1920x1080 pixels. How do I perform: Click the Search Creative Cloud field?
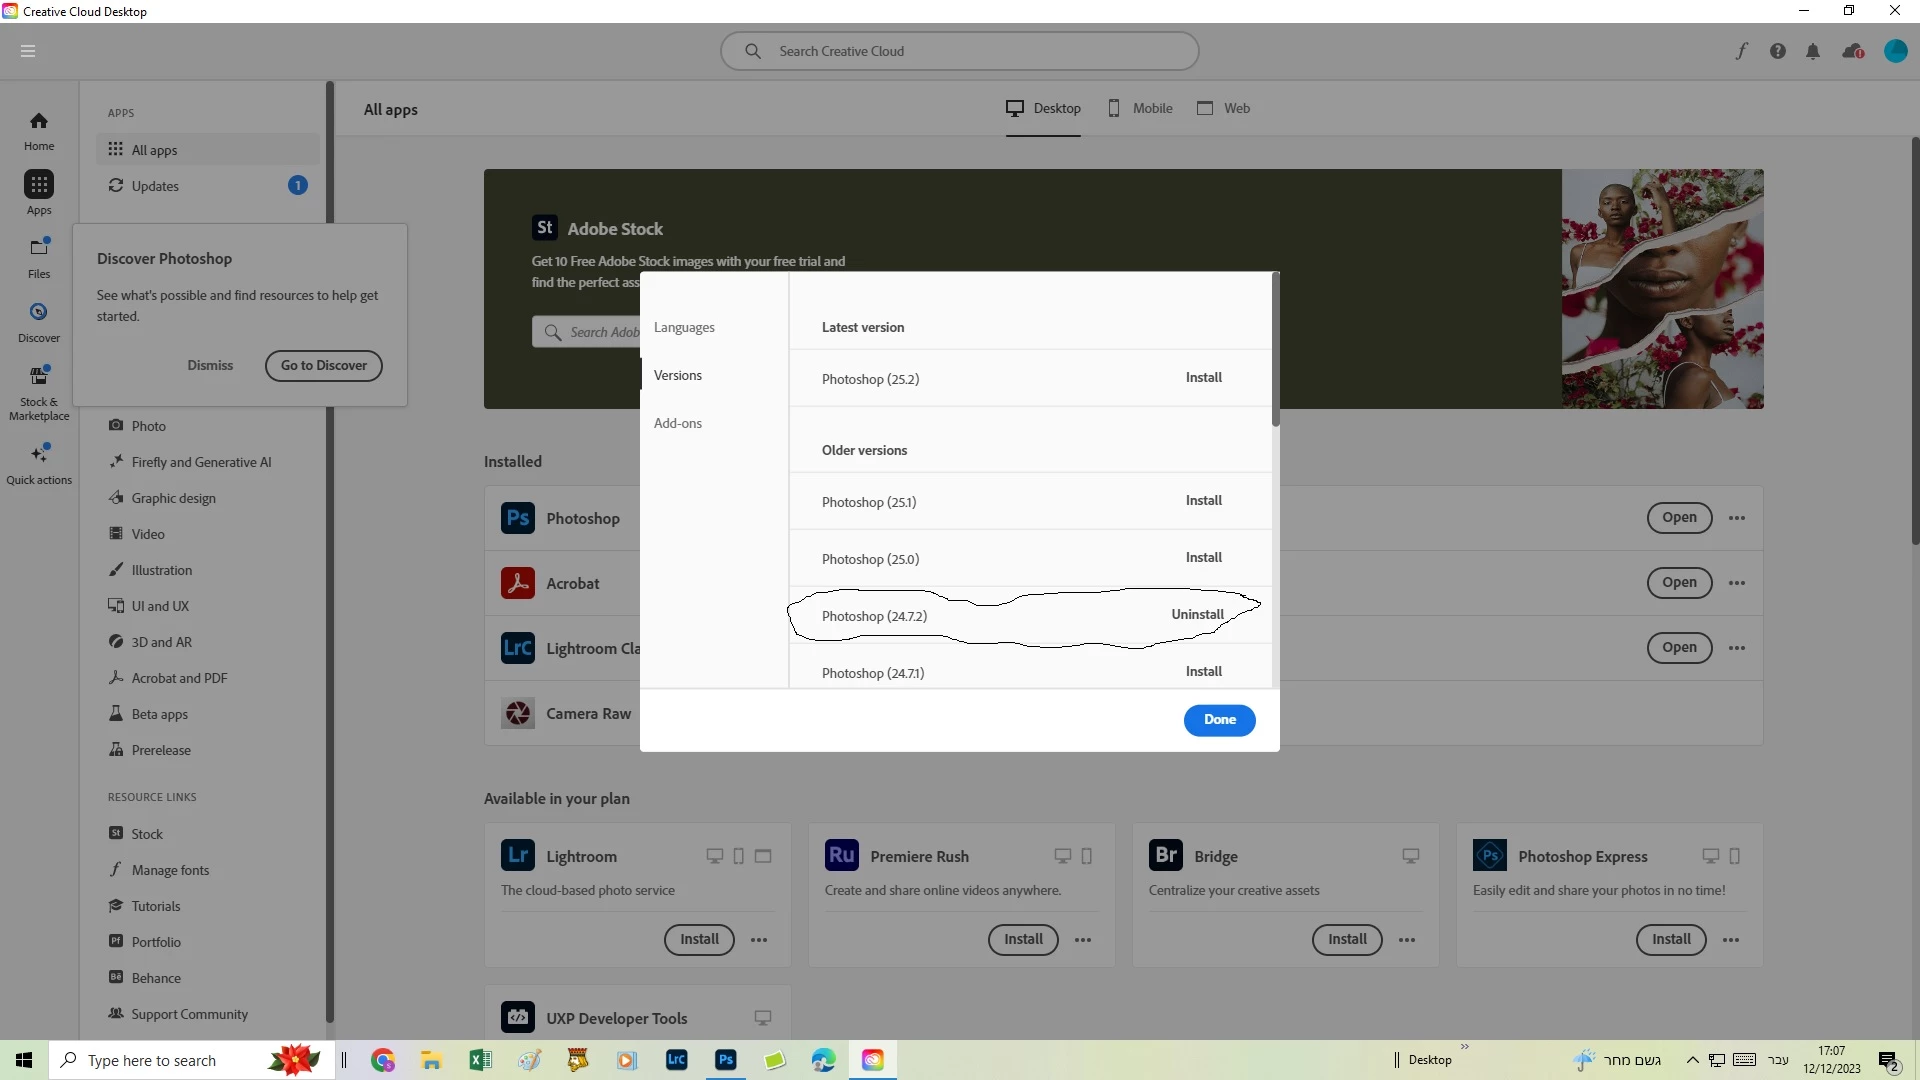[960, 51]
